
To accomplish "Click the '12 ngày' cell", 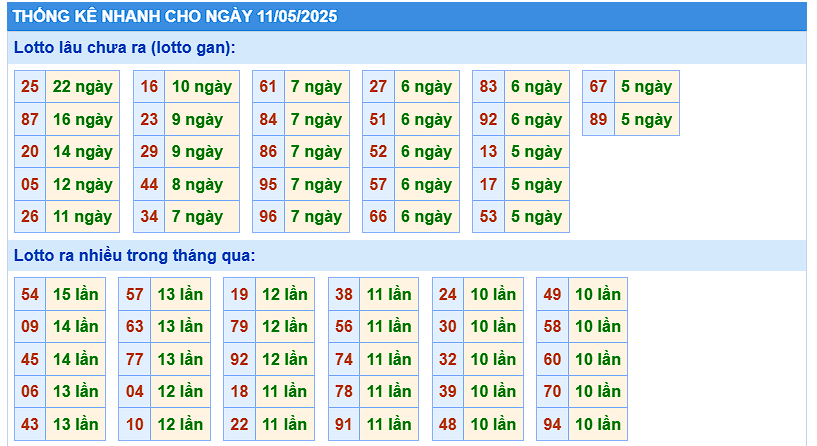I will [83, 184].
